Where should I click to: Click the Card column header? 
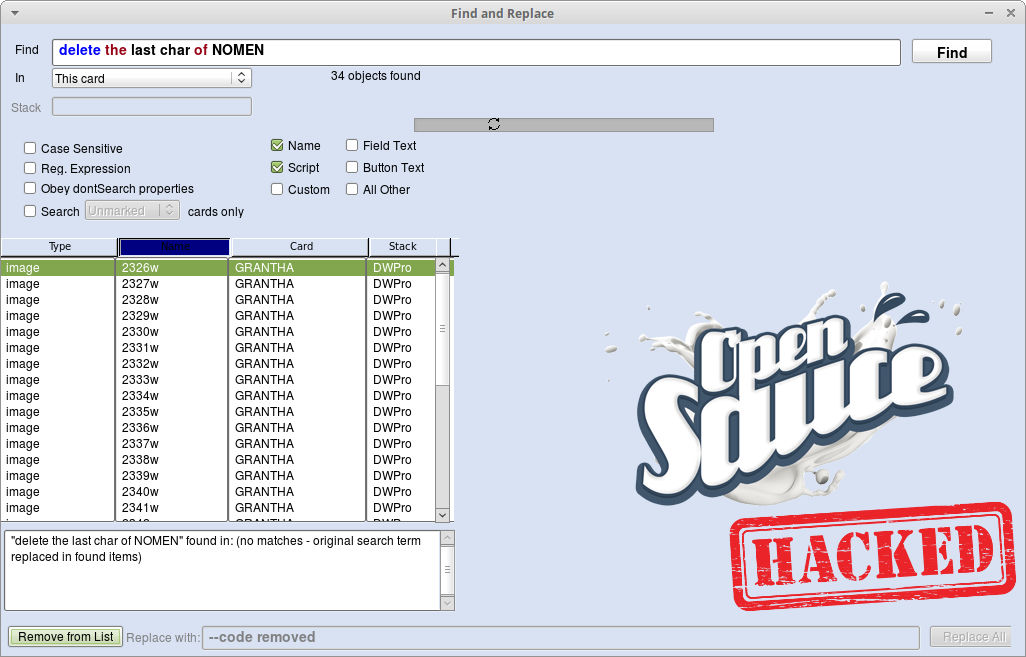(x=301, y=246)
